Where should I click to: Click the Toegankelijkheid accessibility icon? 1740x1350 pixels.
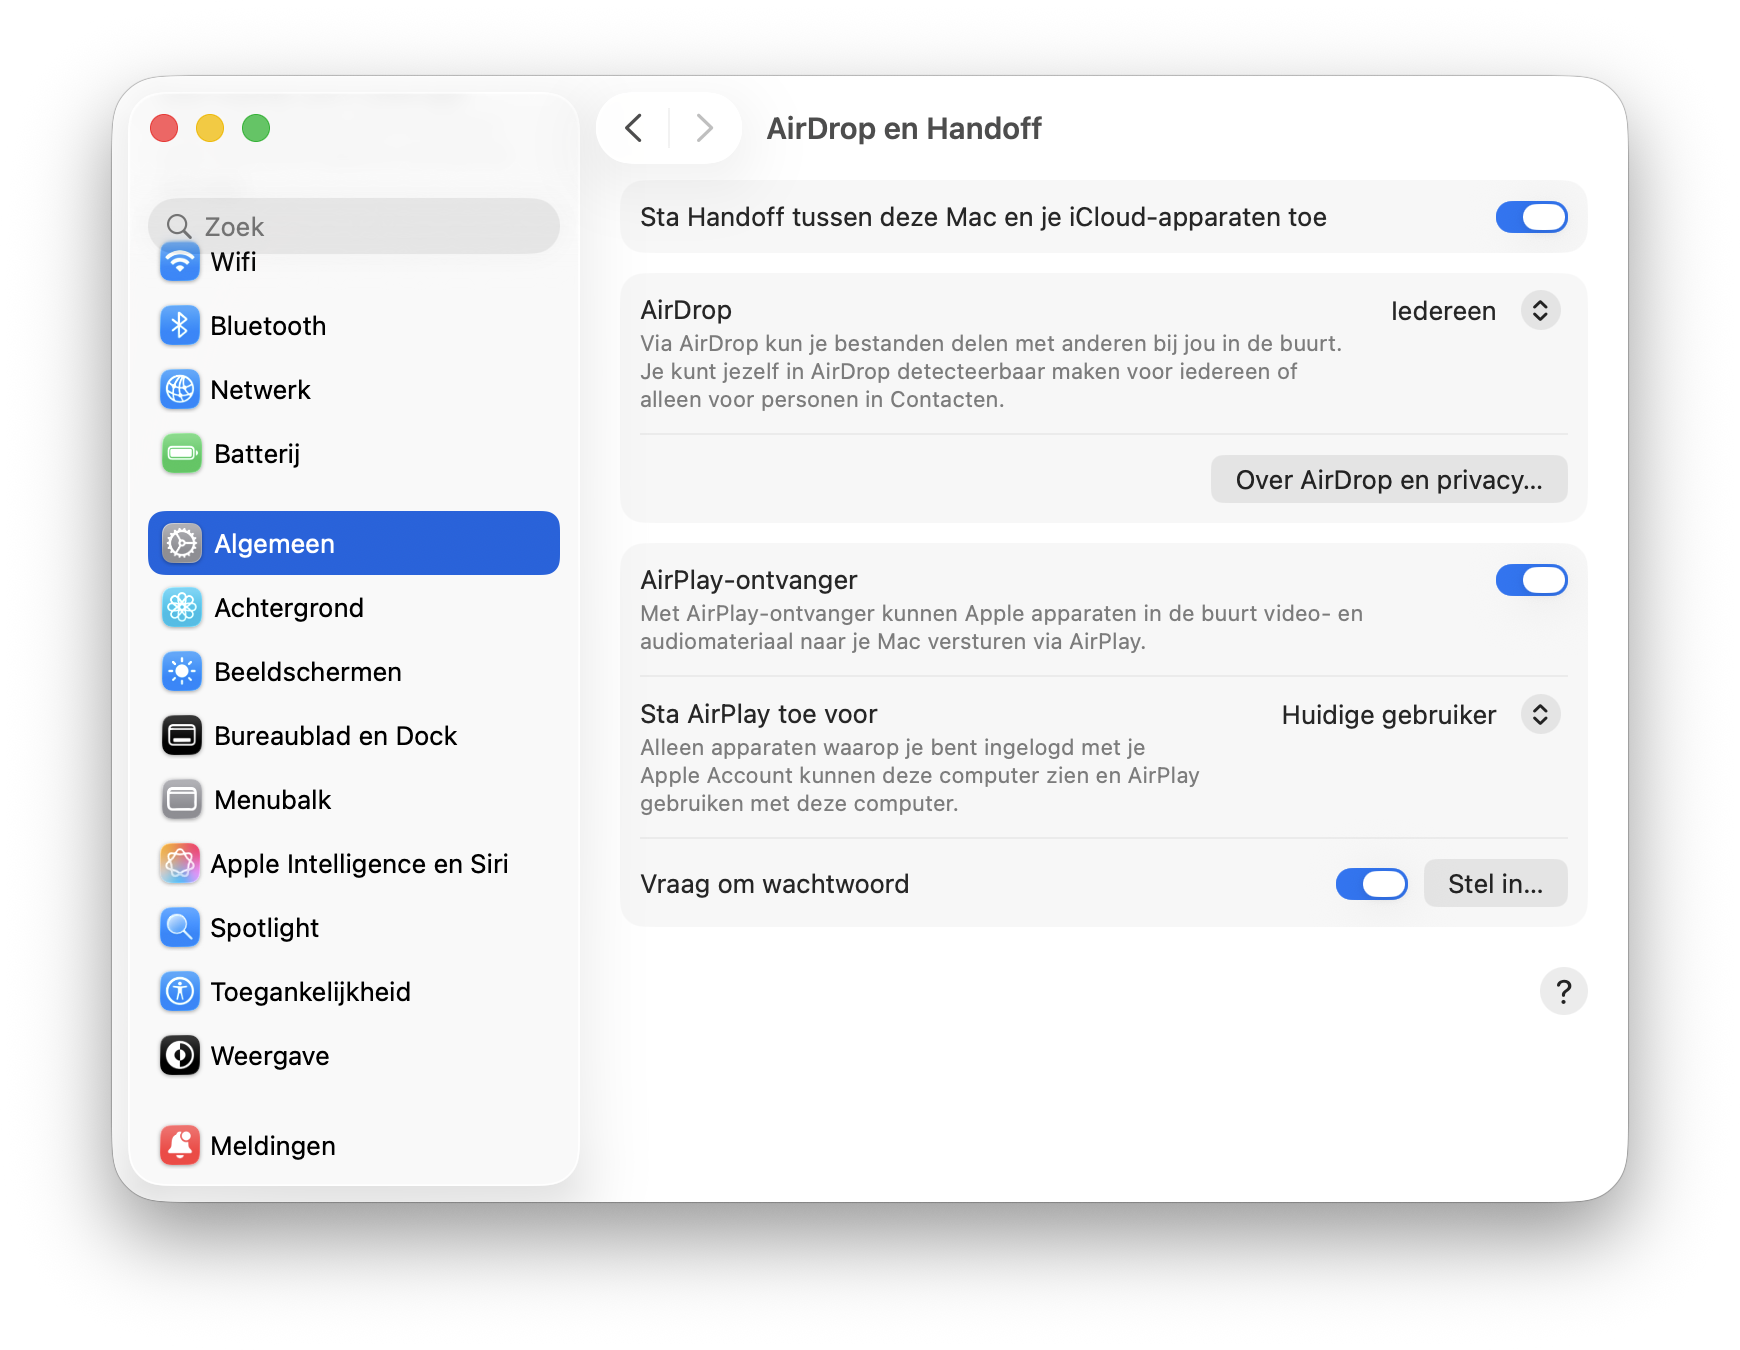[x=180, y=992]
